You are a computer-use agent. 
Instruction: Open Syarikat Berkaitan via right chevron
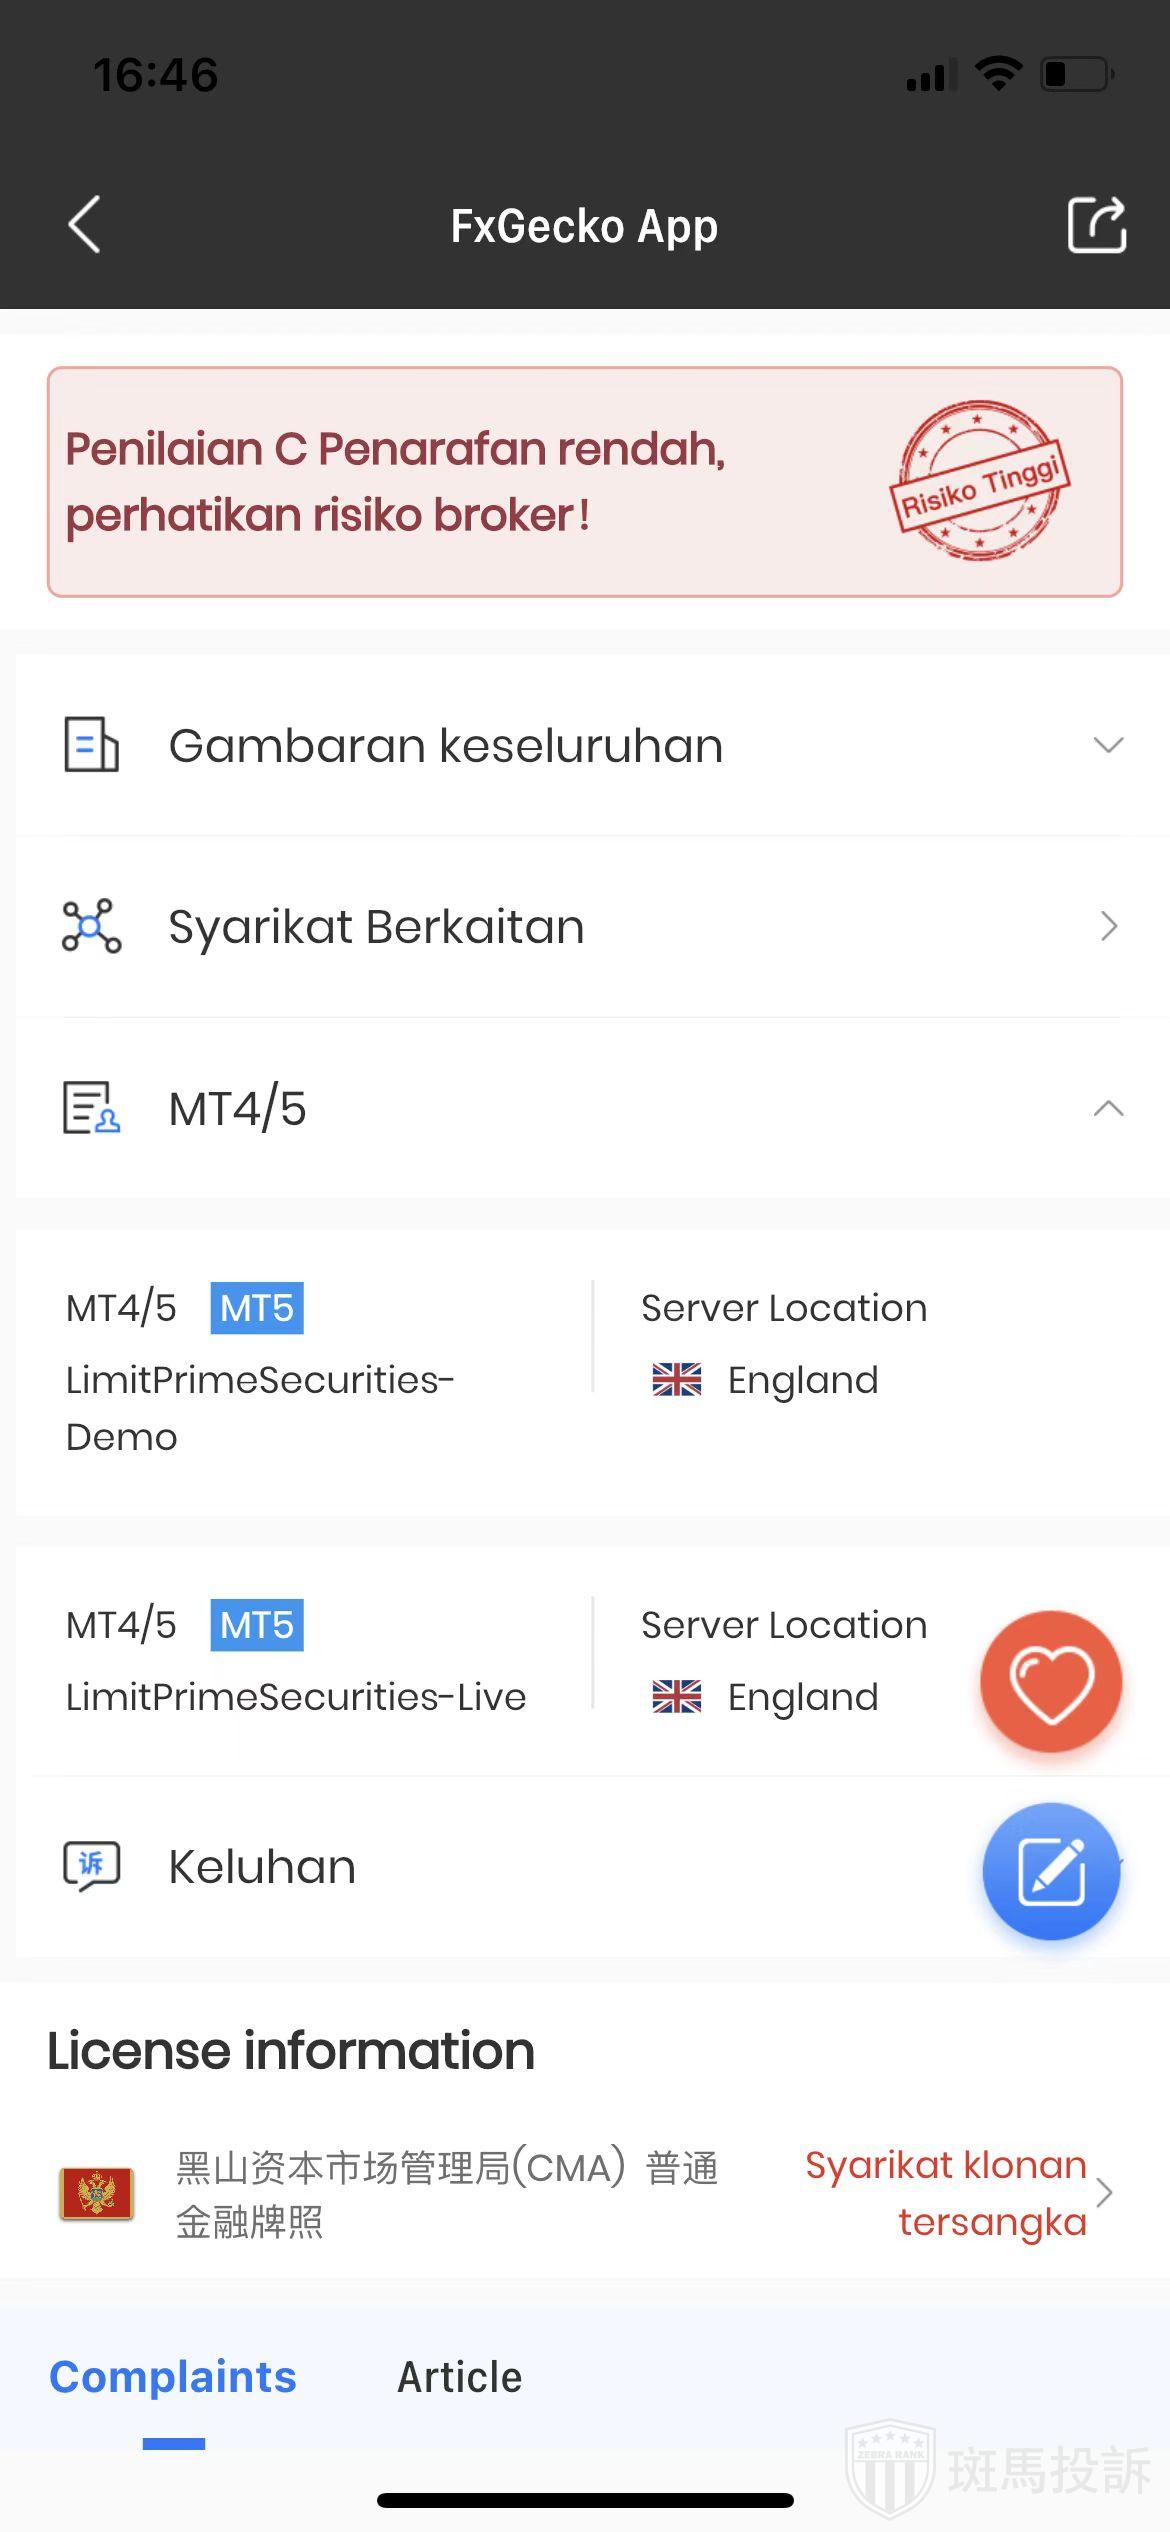click(x=1108, y=926)
